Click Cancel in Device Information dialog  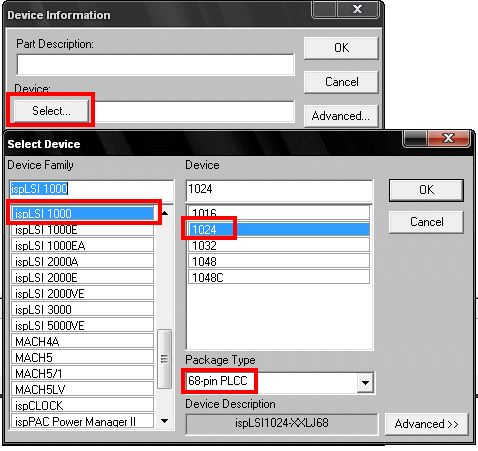point(341,82)
